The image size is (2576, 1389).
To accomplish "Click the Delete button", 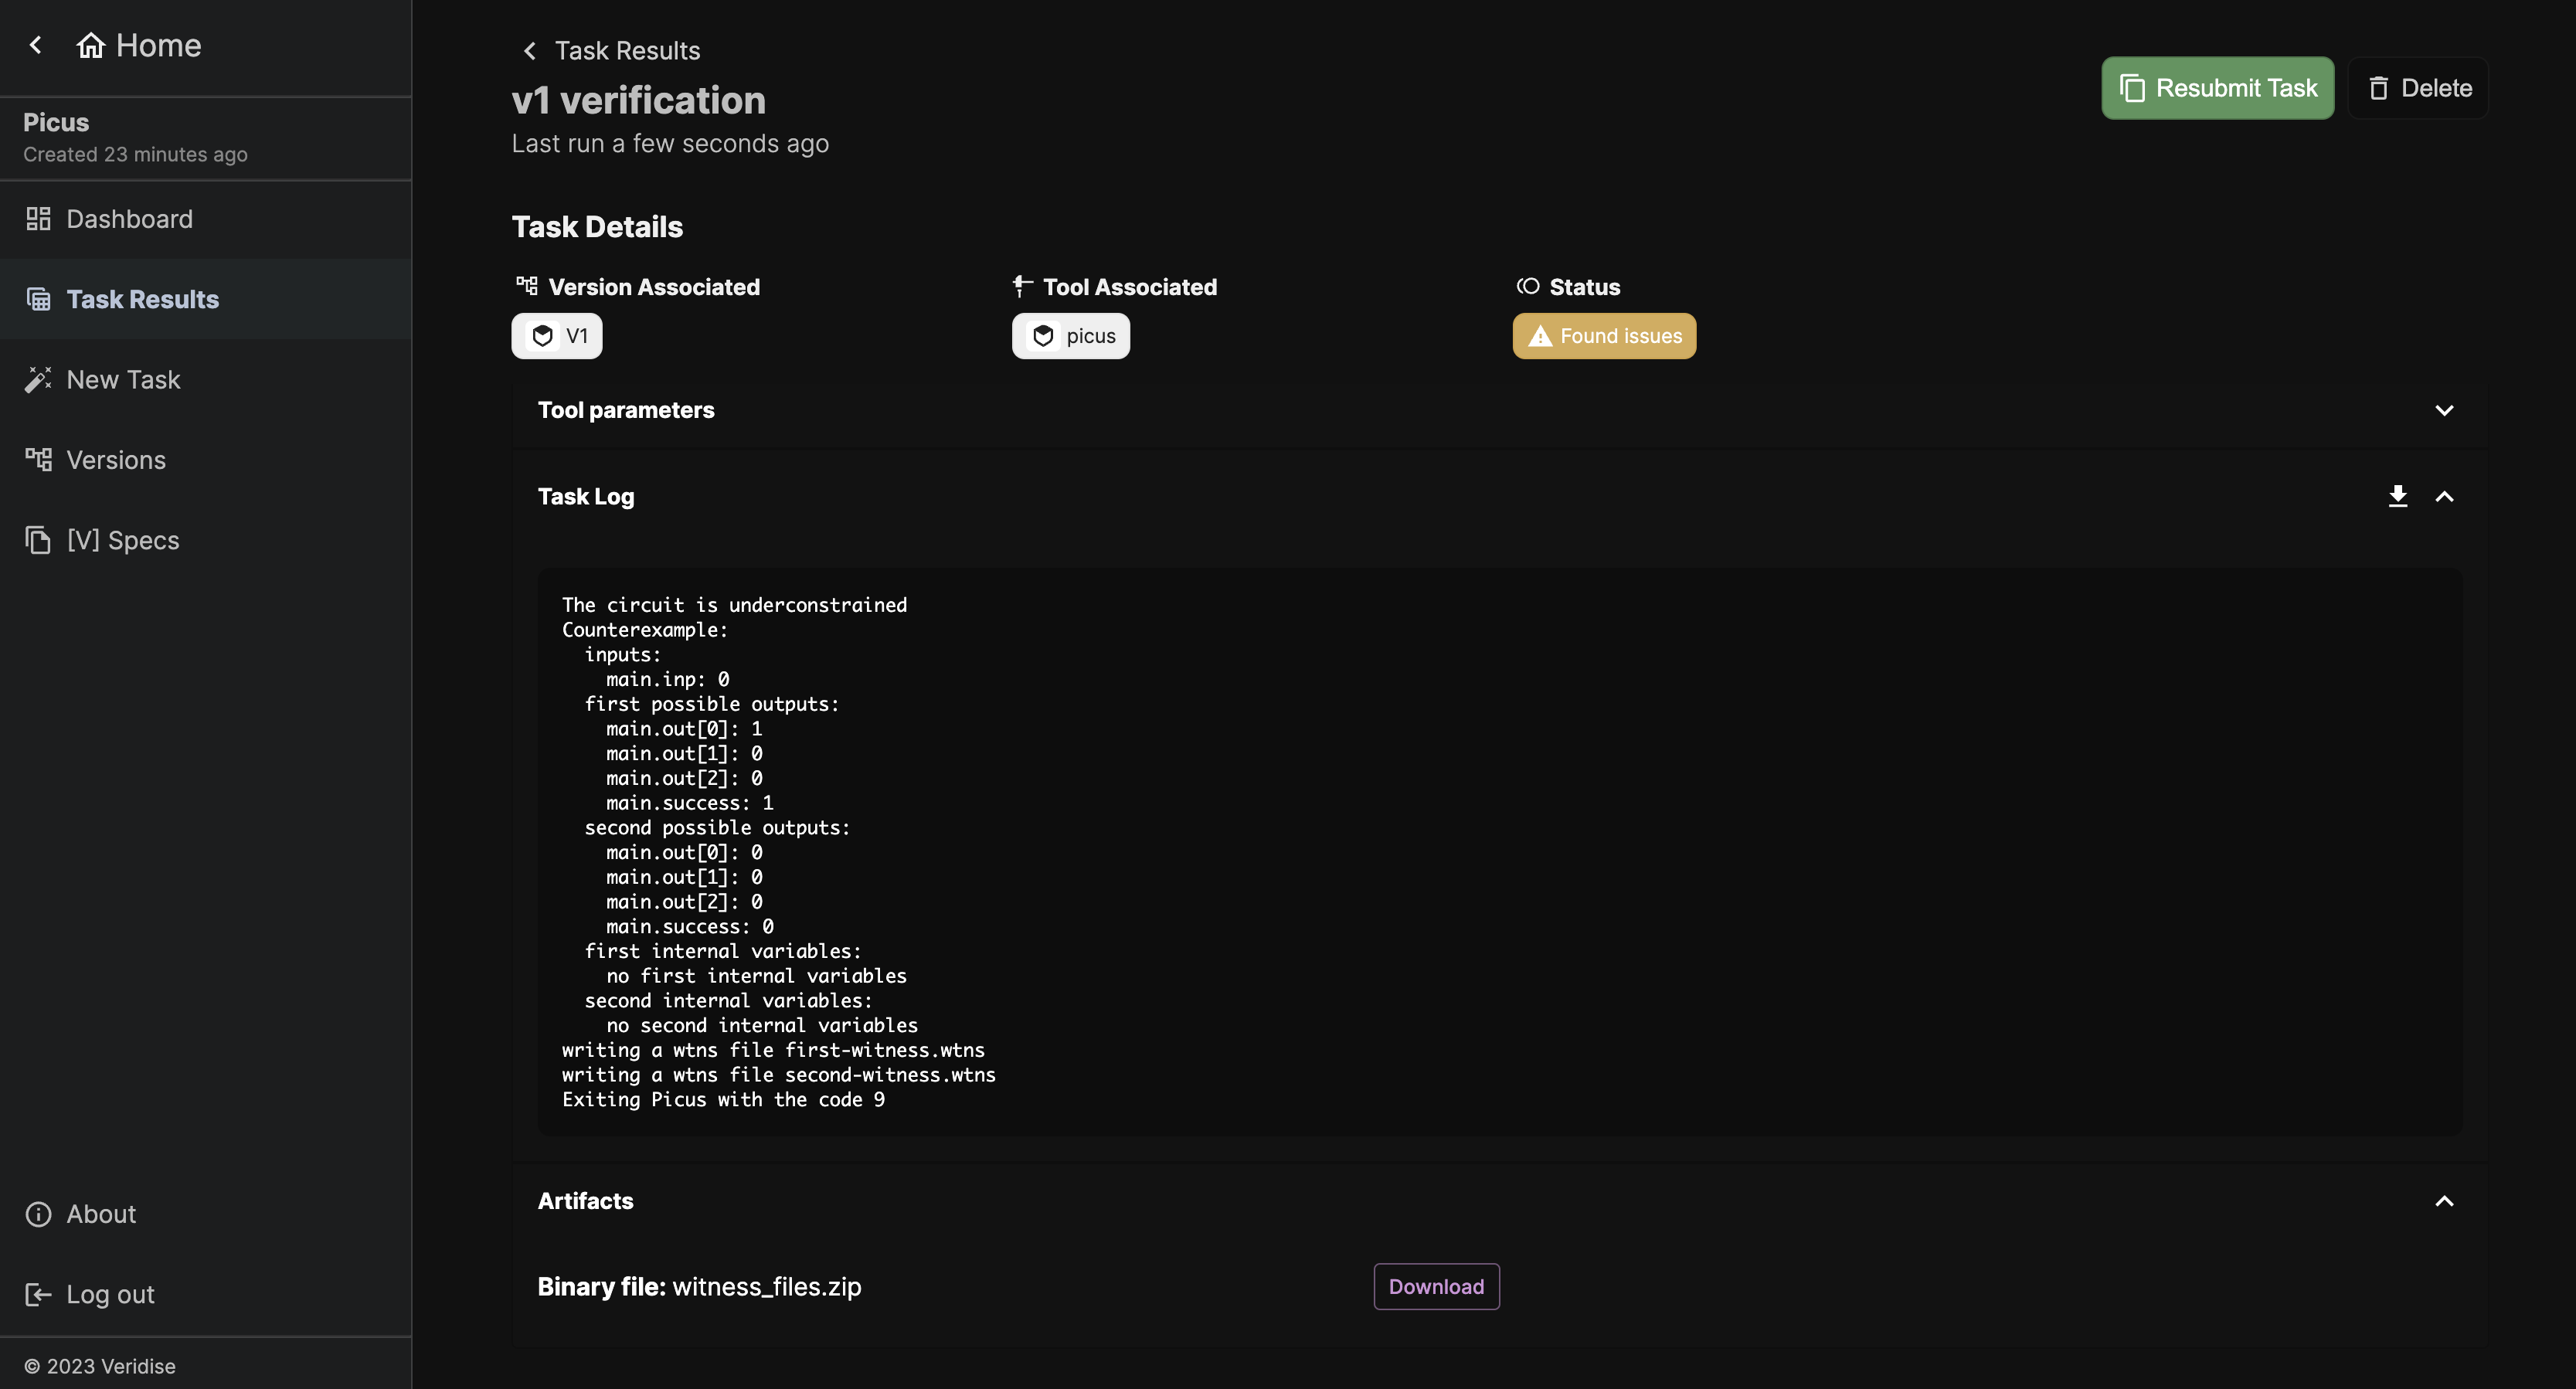I will [2417, 88].
